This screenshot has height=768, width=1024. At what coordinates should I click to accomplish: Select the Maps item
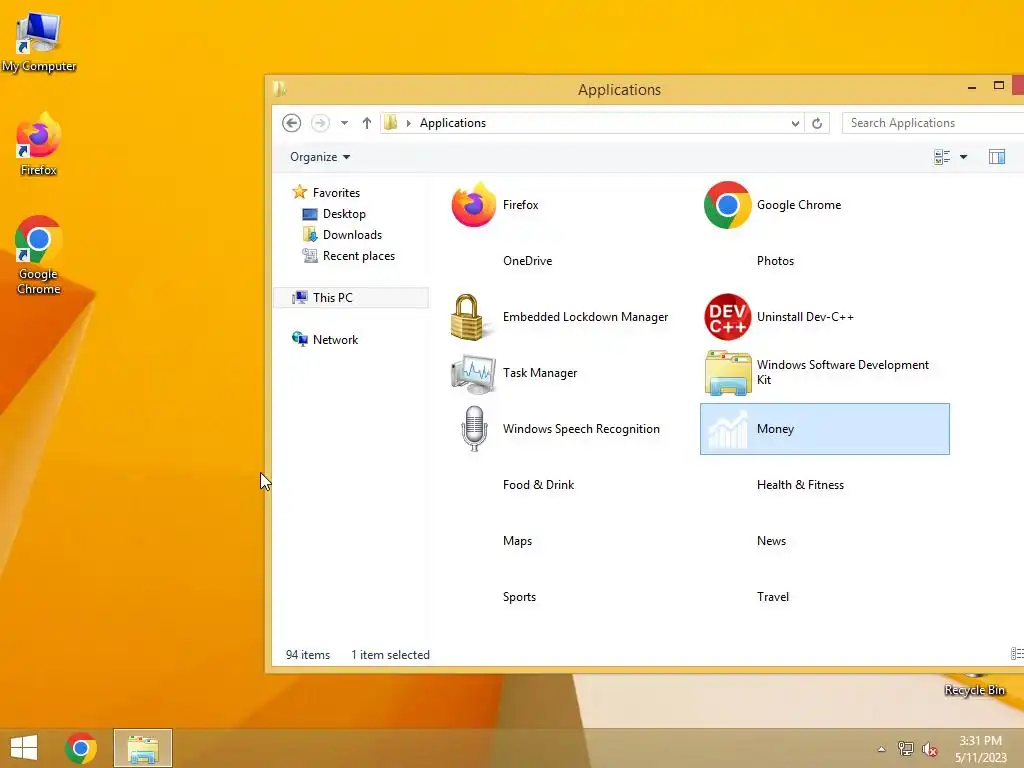[517, 541]
